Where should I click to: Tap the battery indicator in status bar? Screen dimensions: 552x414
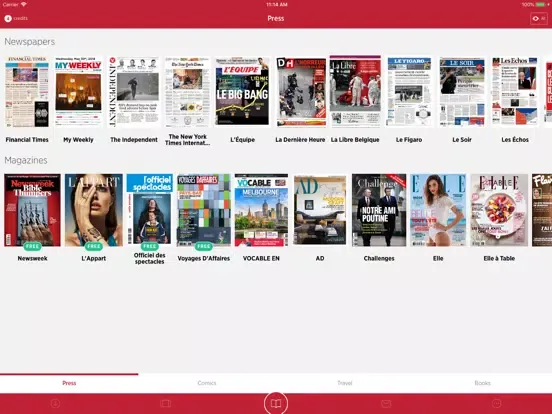(x=541, y=5)
